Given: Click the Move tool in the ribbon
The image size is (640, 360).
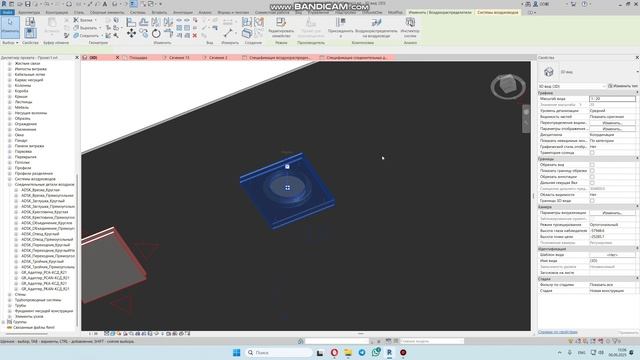Looking at the screenshot, I should pos(131,33).
